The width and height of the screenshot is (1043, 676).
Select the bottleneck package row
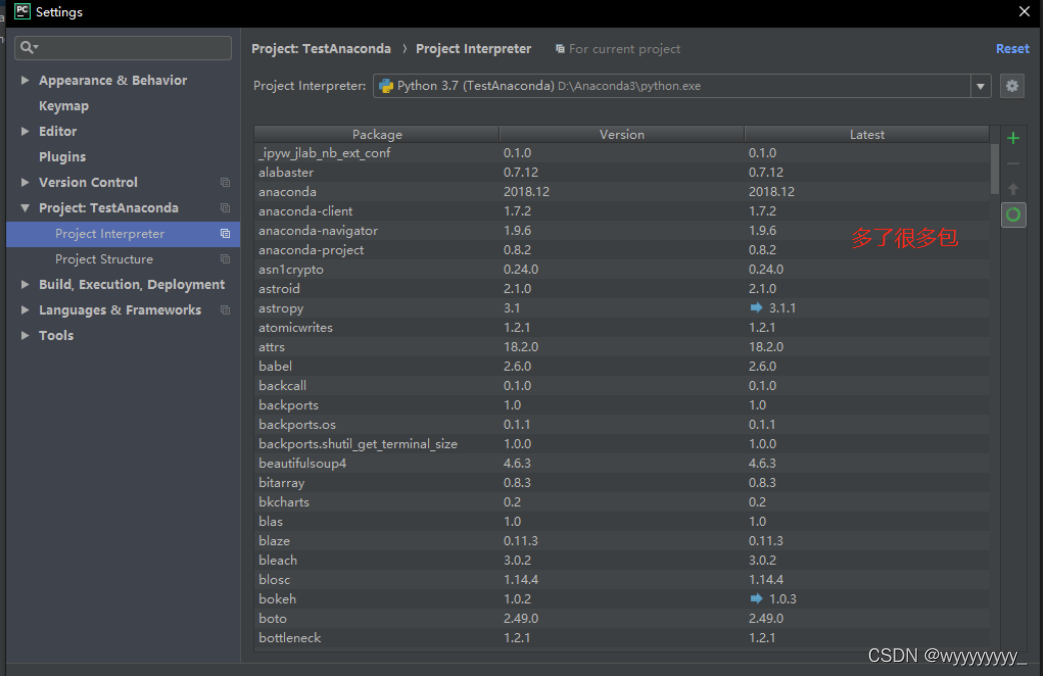pyautogui.click(x=622, y=637)
